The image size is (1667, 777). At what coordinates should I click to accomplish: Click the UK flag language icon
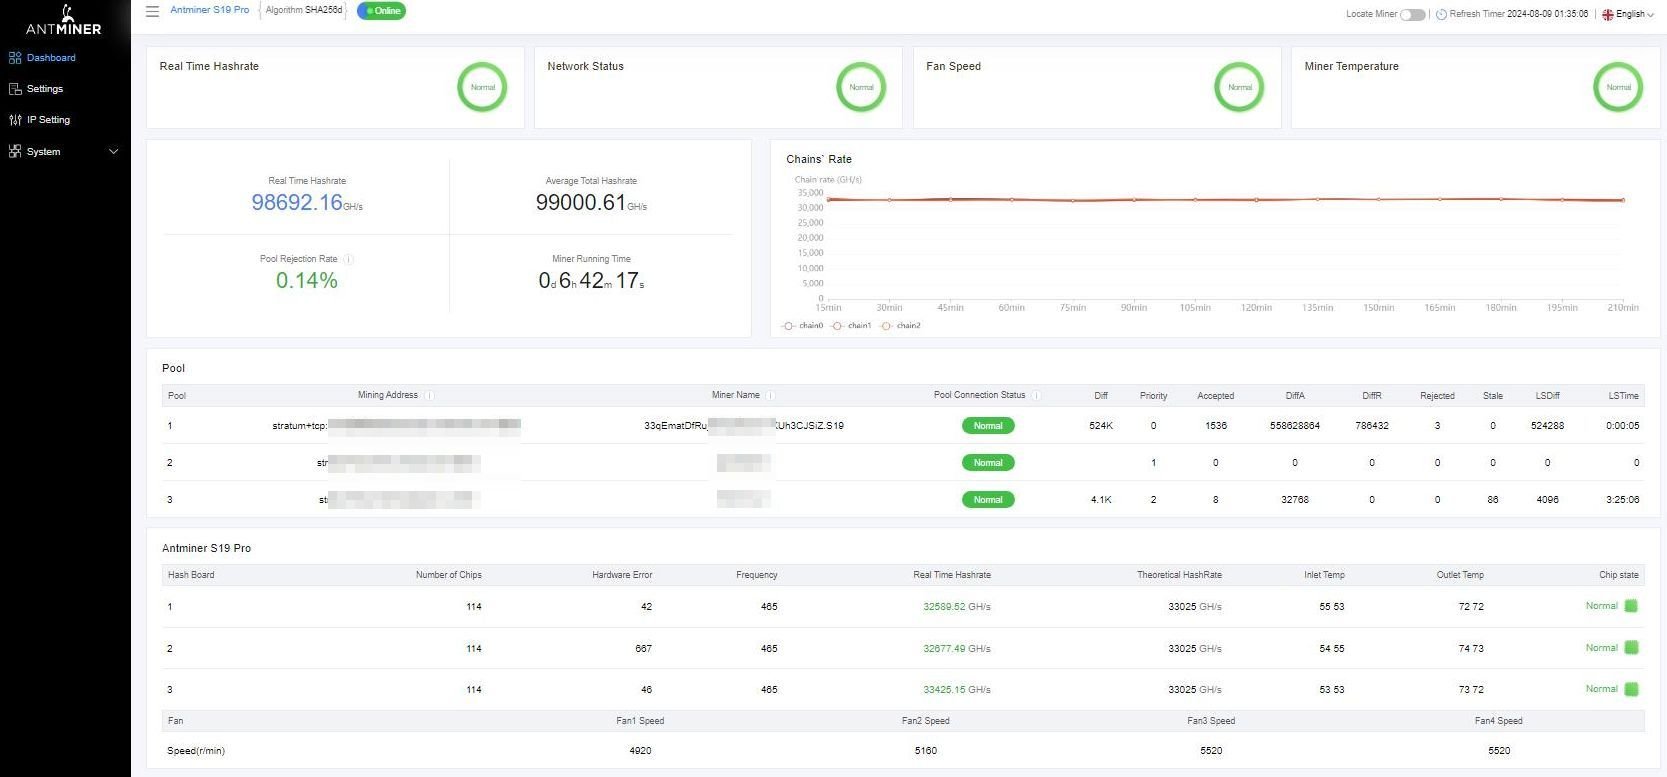tap(1608, 14)
